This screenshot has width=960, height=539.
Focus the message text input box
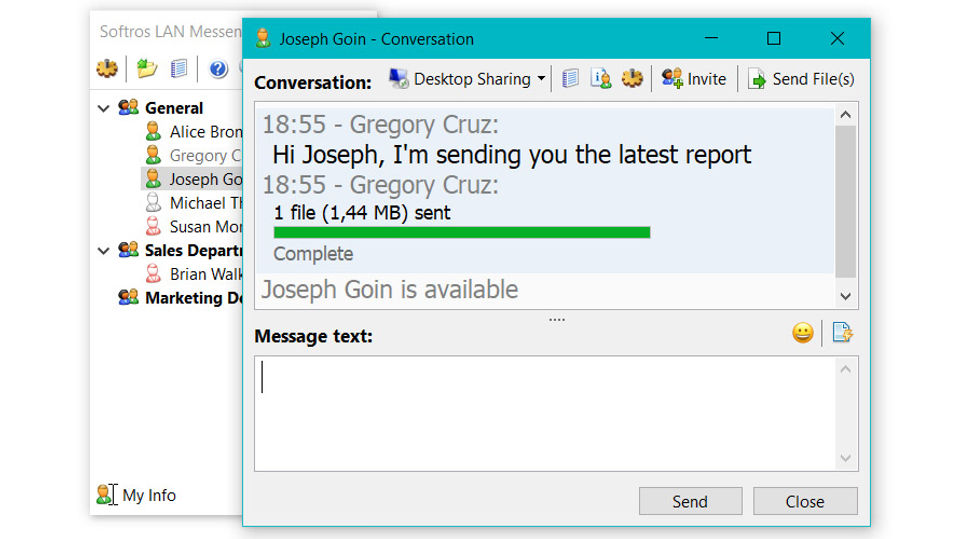pyautogui.click(x=545, y=413)
